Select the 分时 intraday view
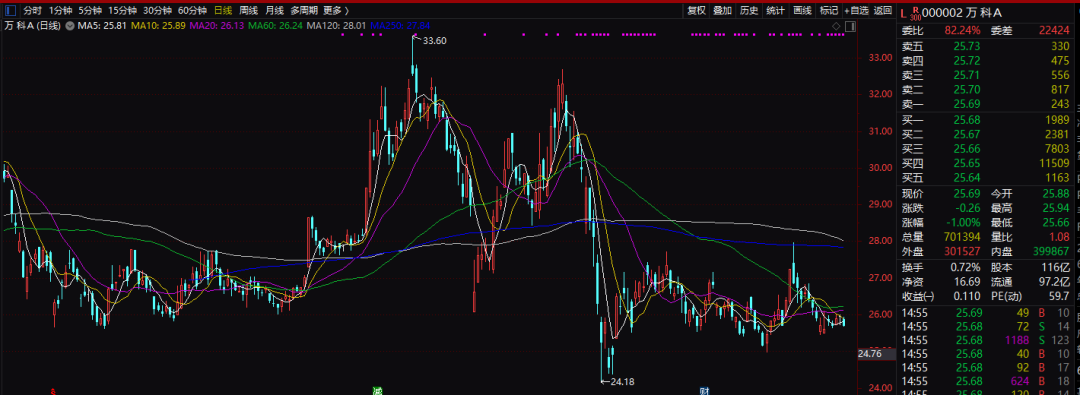The width and height of the screenshot is (1080, 395). [32, 10]
